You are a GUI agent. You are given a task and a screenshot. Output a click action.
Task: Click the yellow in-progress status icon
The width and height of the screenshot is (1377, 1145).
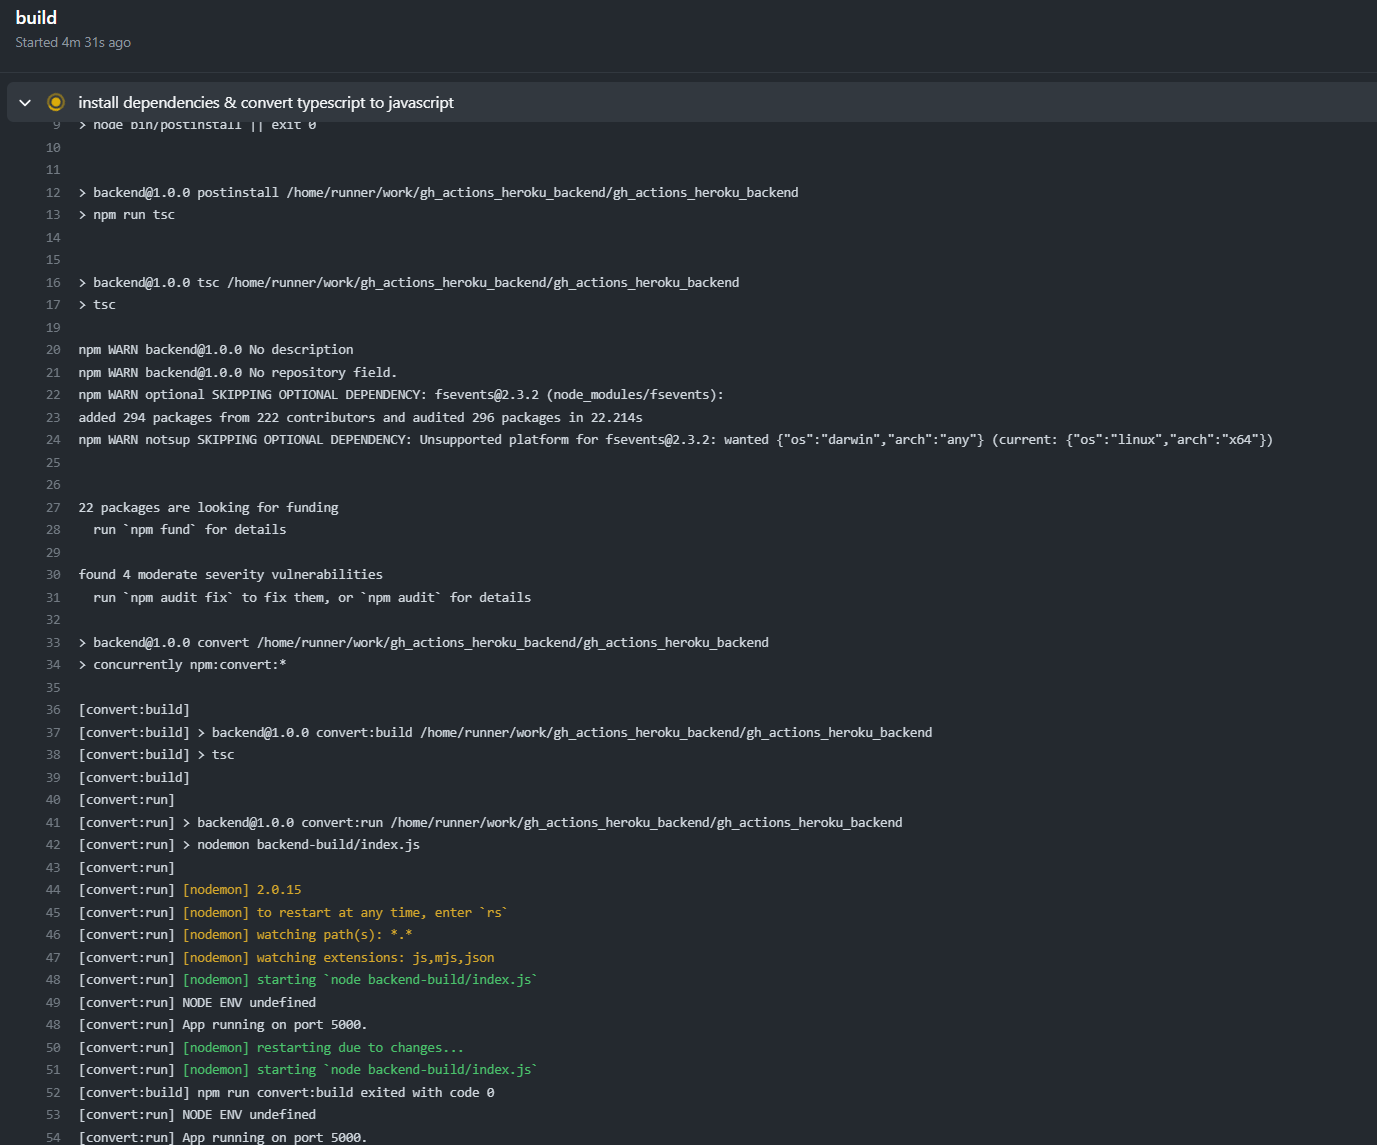coord(56,102)
